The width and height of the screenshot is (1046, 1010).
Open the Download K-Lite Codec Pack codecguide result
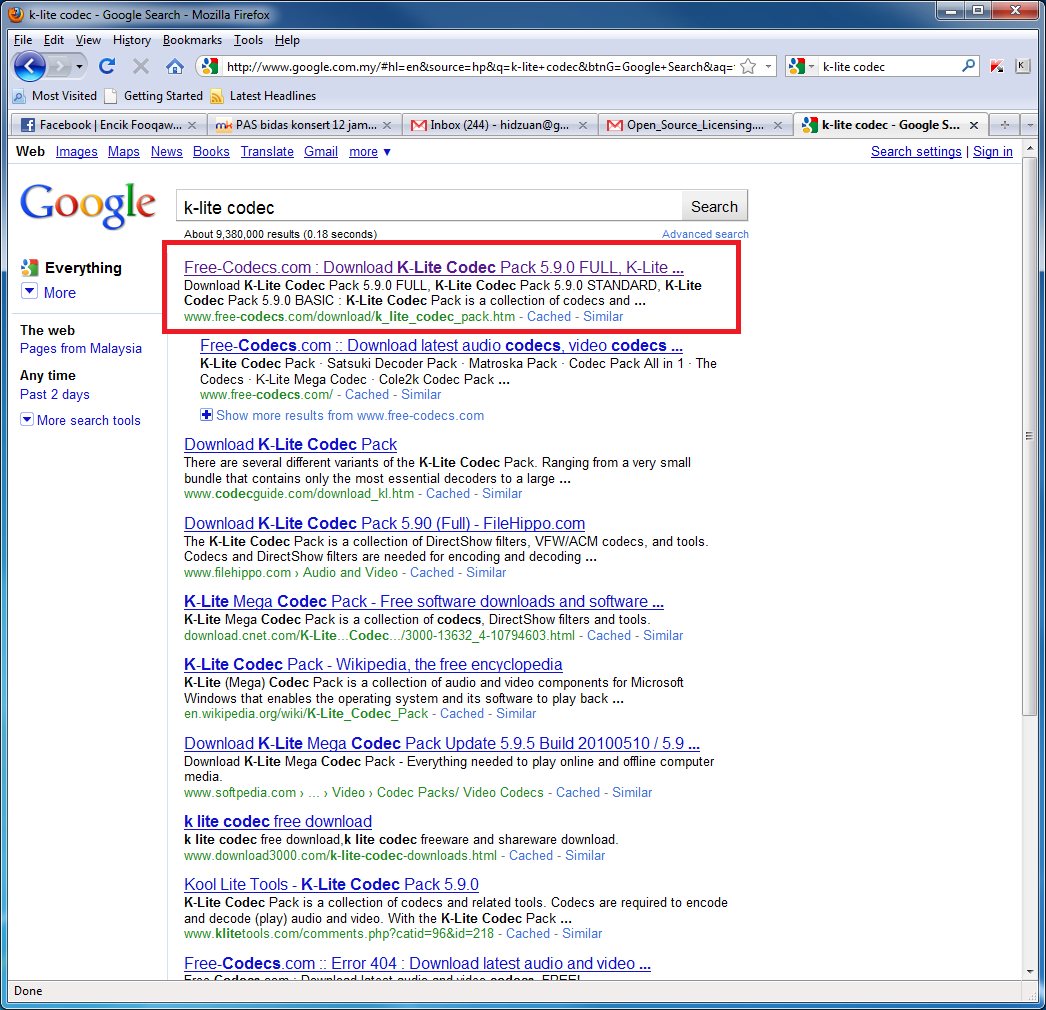point(290,444)
